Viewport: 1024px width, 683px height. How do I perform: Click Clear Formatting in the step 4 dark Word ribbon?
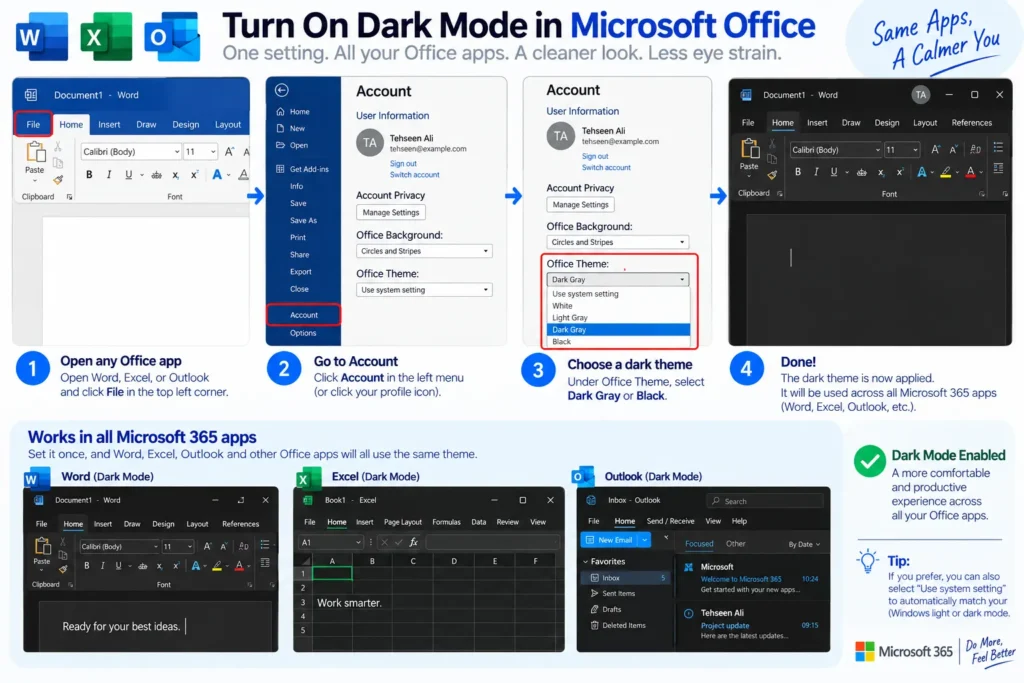tap(975, 150)
